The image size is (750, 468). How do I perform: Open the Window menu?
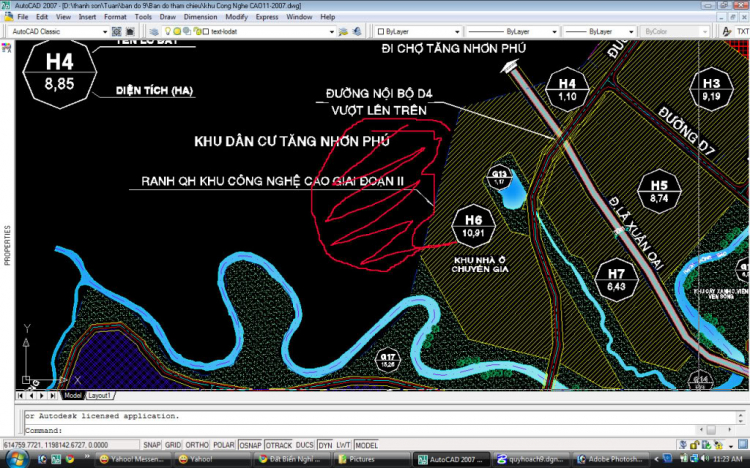299,17
